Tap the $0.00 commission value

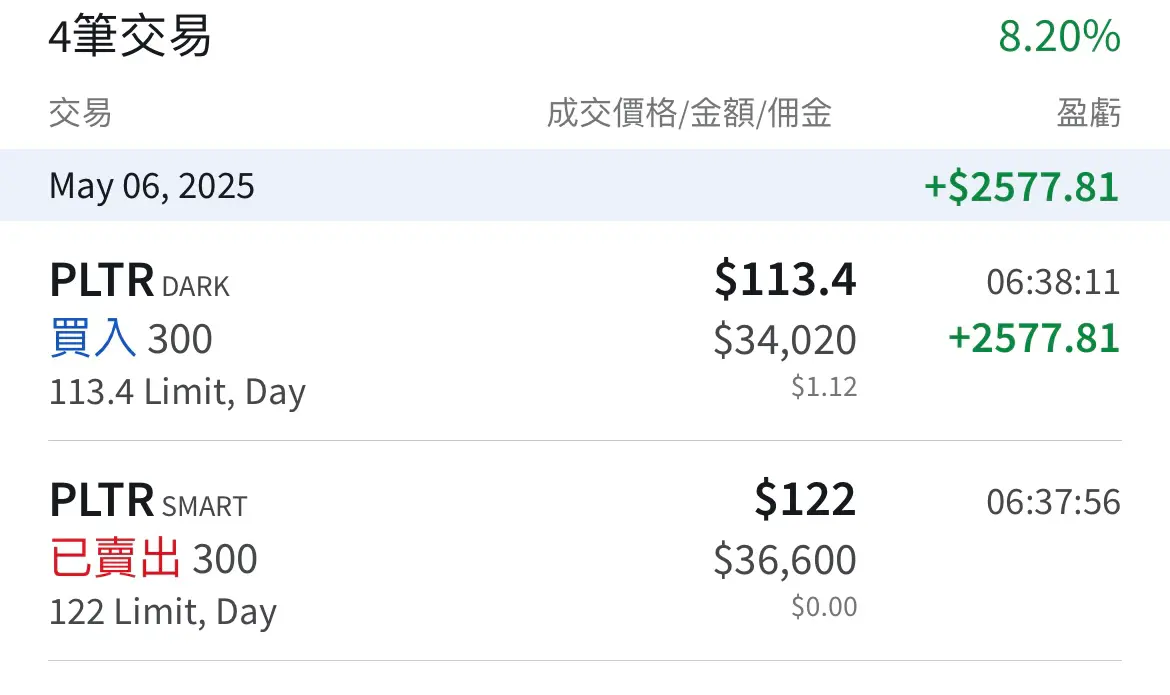pyautogui.click(x=824, y=606)
